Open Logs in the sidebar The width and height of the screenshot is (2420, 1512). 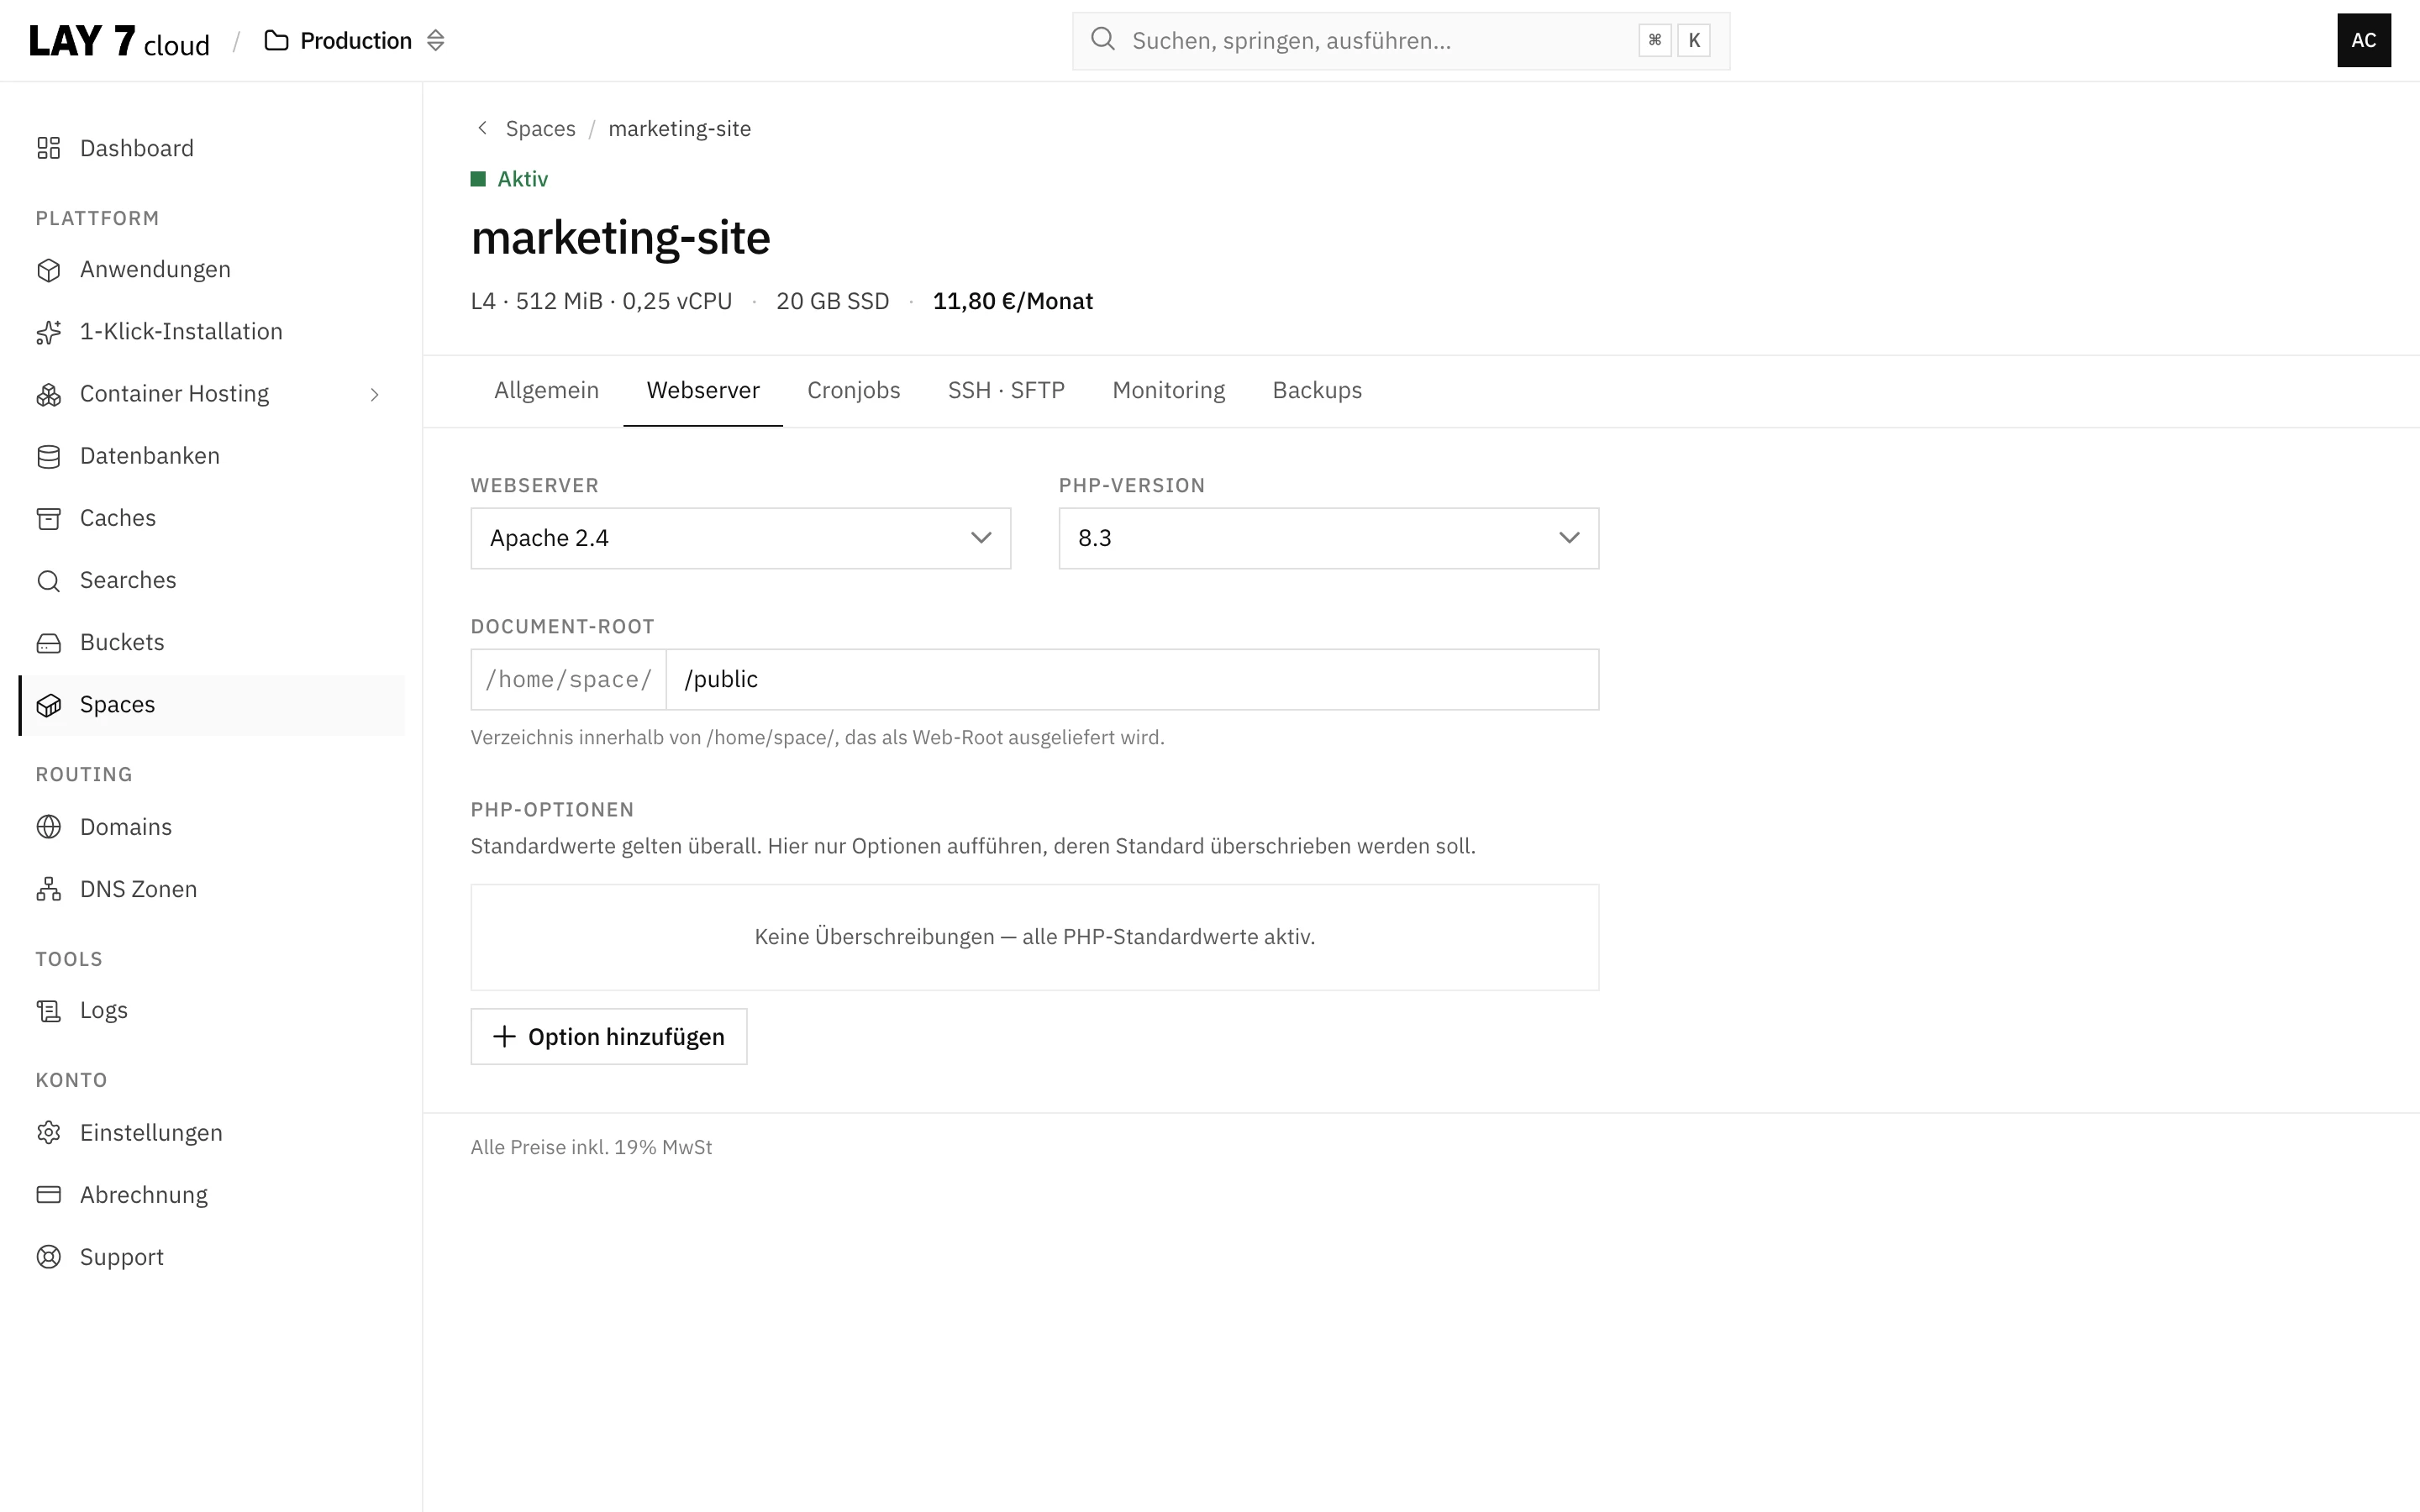(212, 1011)
